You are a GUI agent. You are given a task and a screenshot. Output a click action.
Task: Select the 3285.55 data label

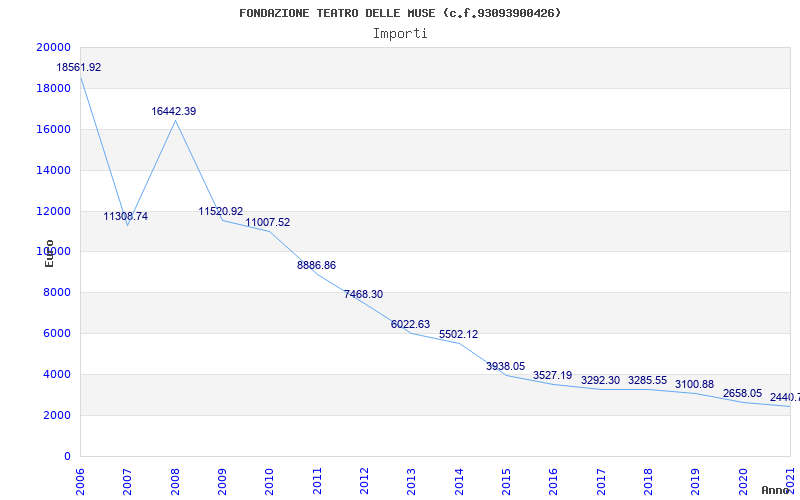click(647, 381)
